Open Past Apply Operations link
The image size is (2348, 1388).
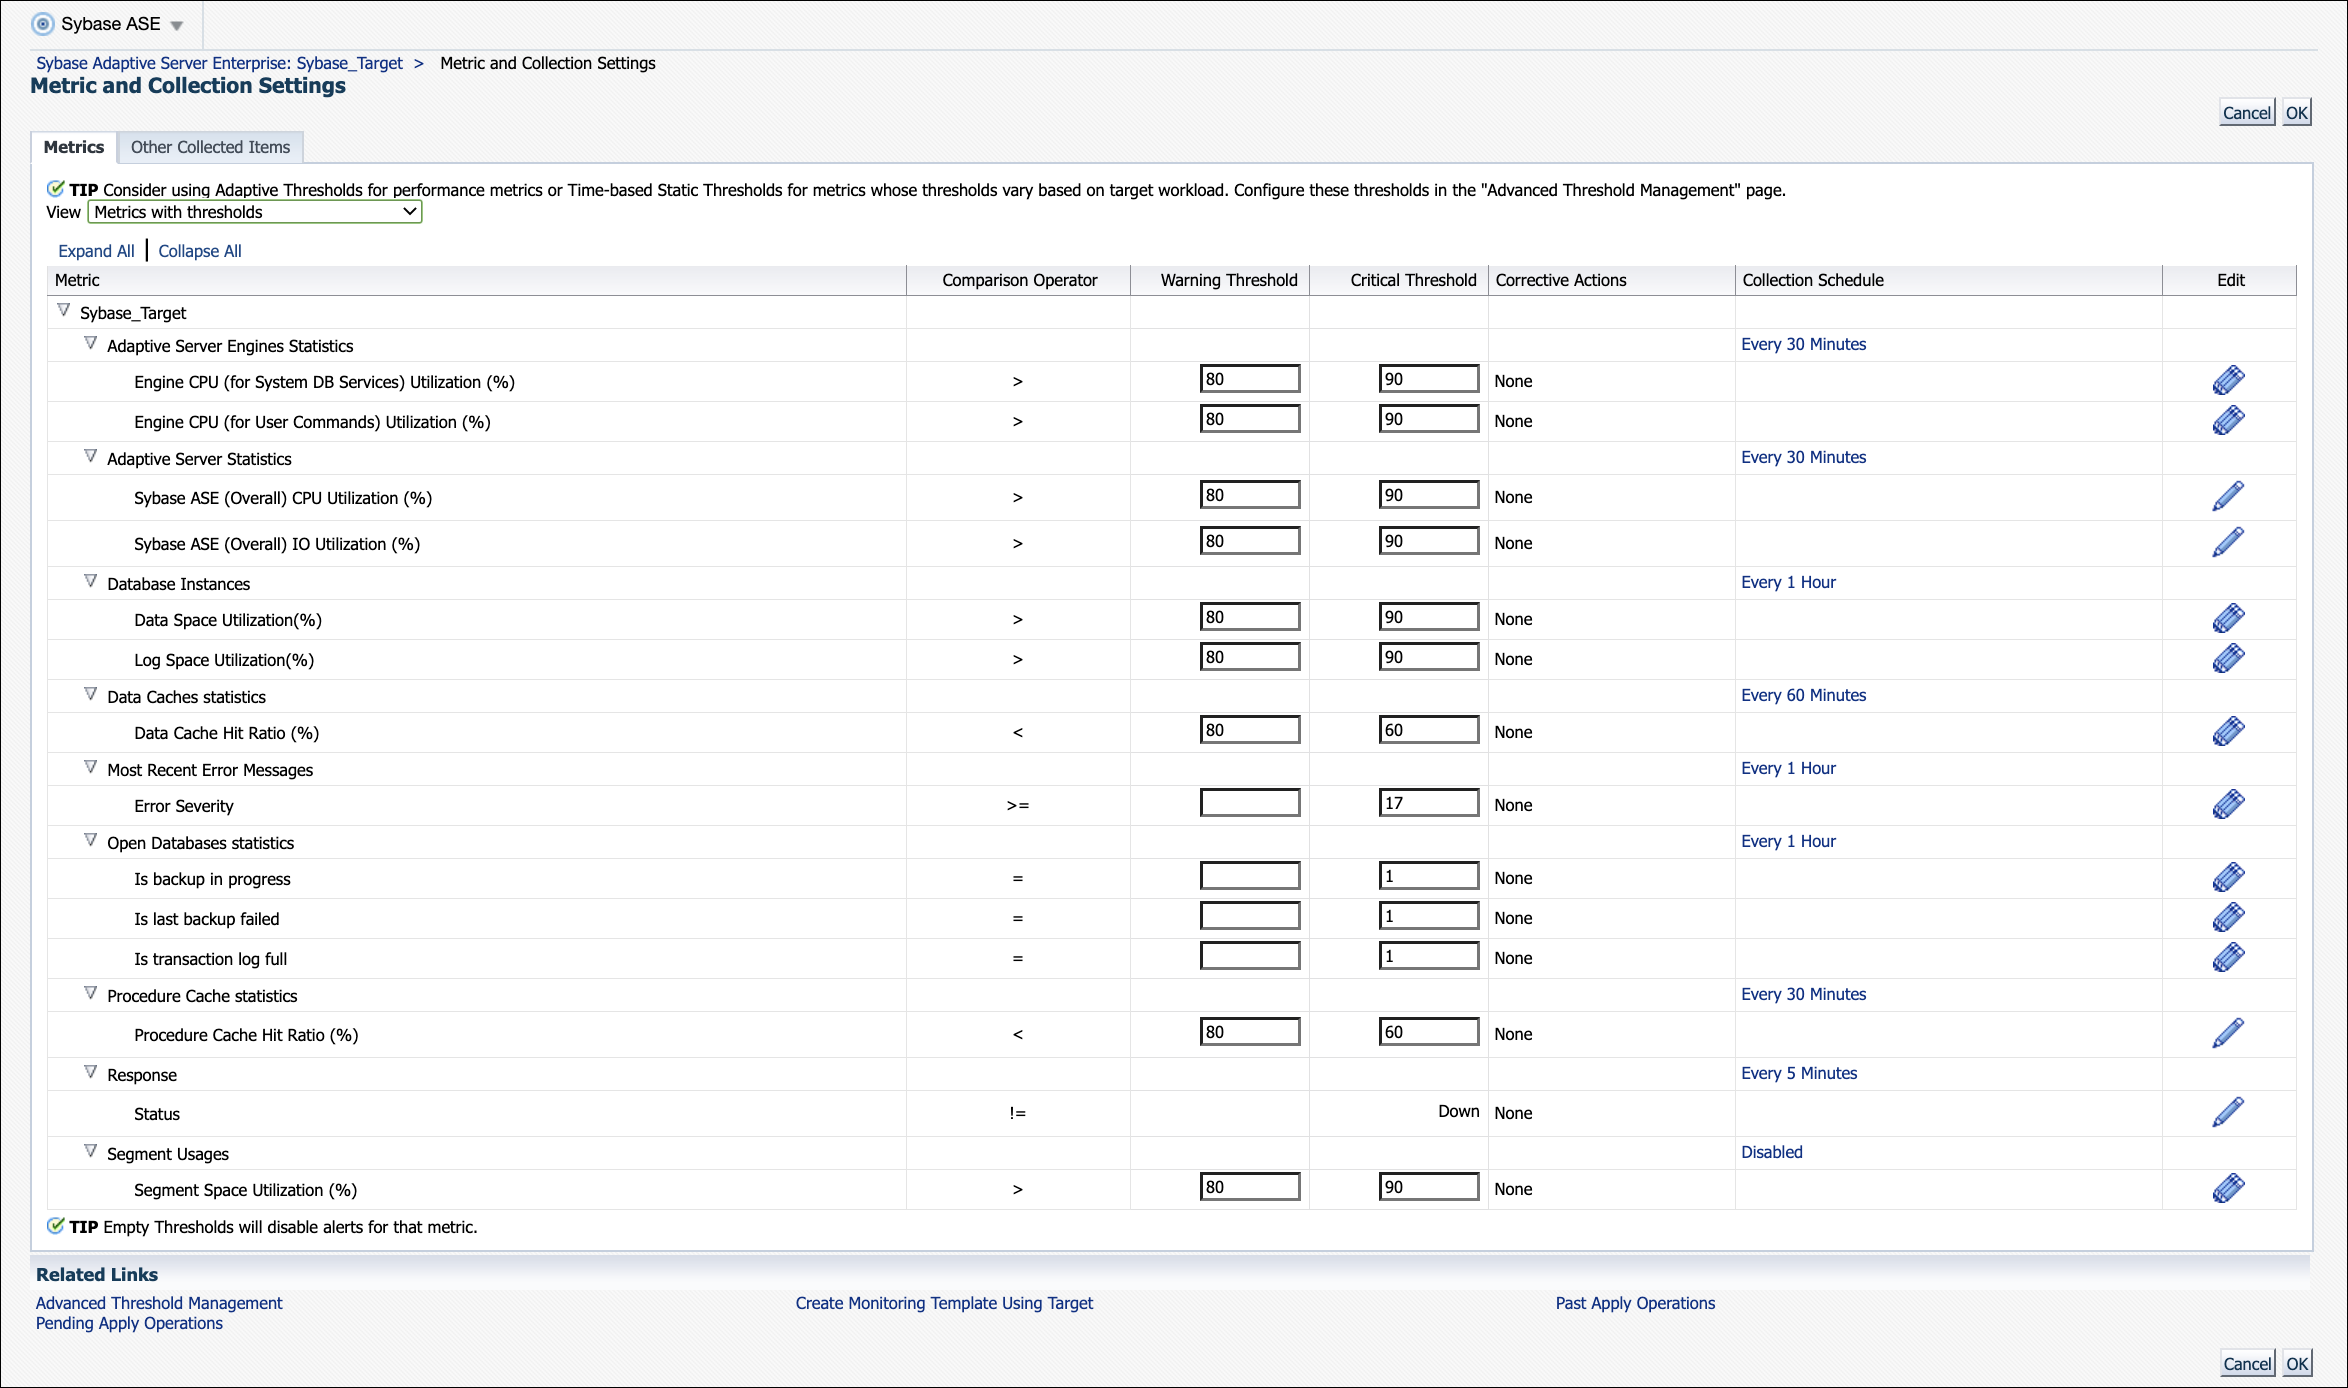point(1635,1303)
